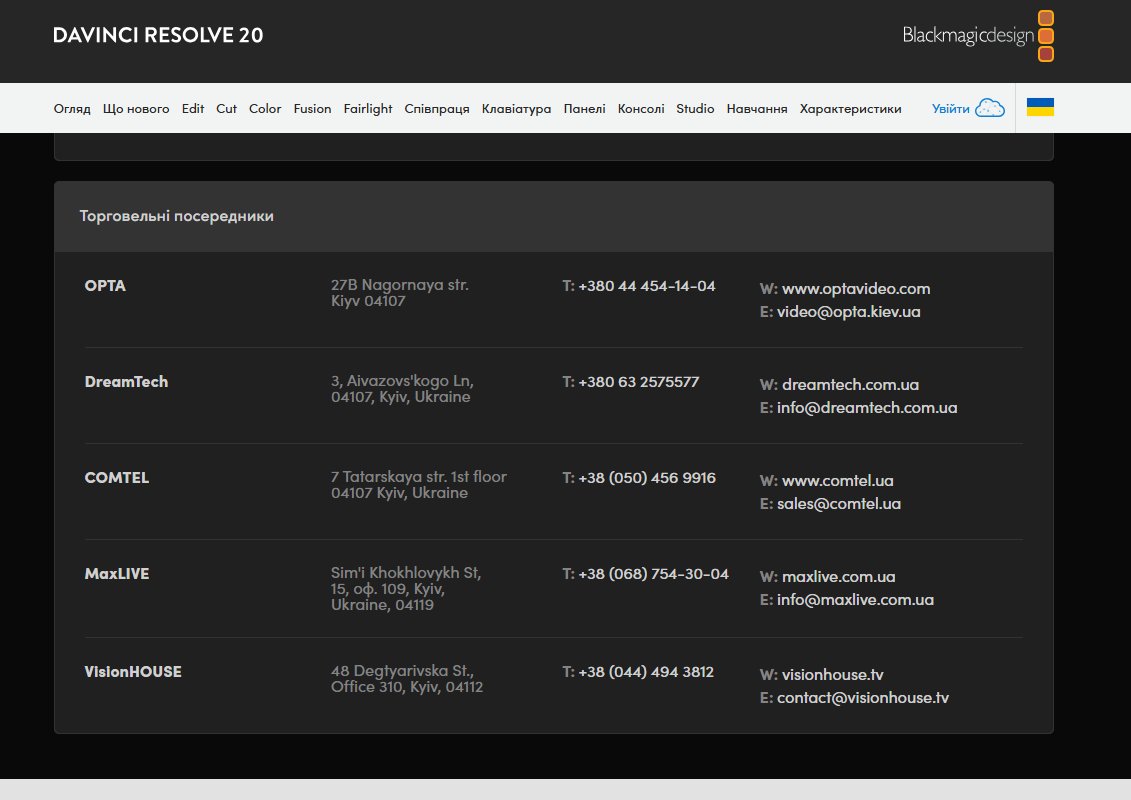Select the COMTEL reseller name
The image size is (1131, 800).
pyautogui.click(x=117, y=478)
